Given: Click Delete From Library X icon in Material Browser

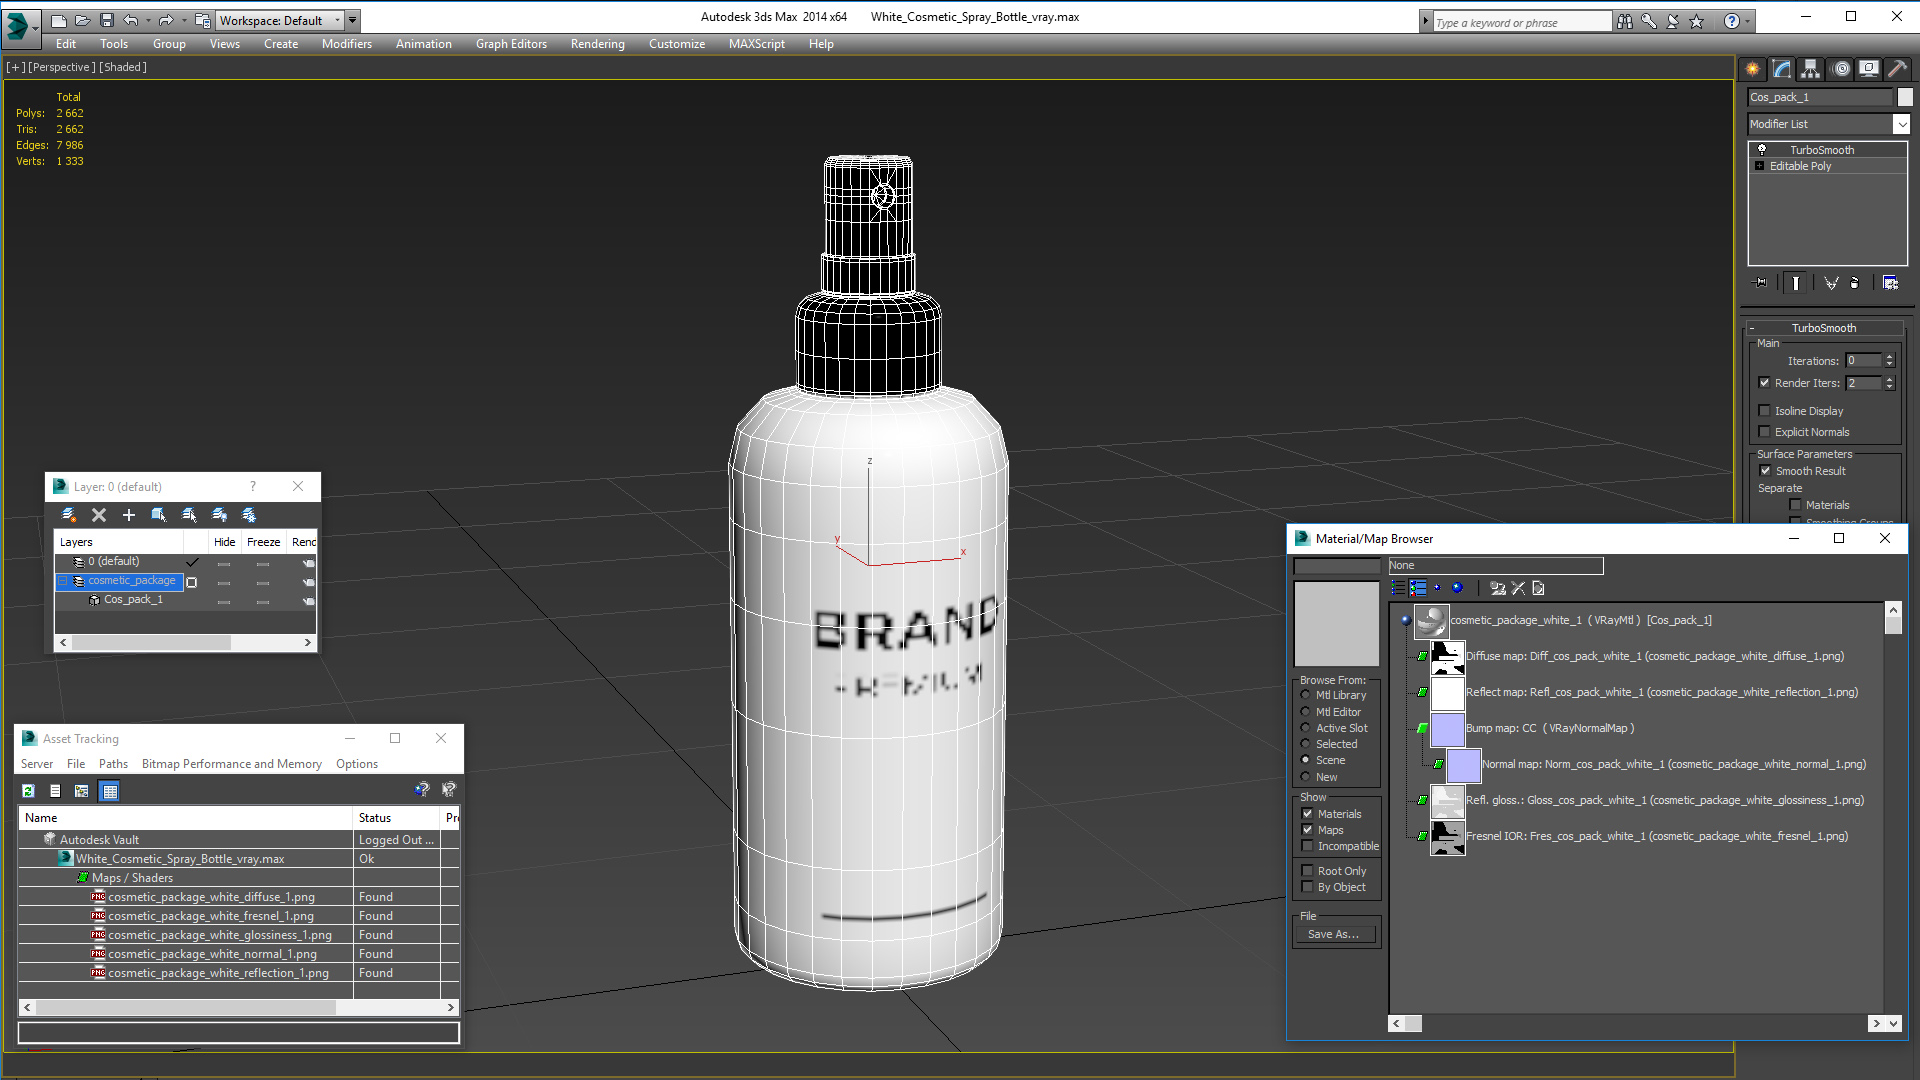Looking at the screenshot, I should (1518, 588).
